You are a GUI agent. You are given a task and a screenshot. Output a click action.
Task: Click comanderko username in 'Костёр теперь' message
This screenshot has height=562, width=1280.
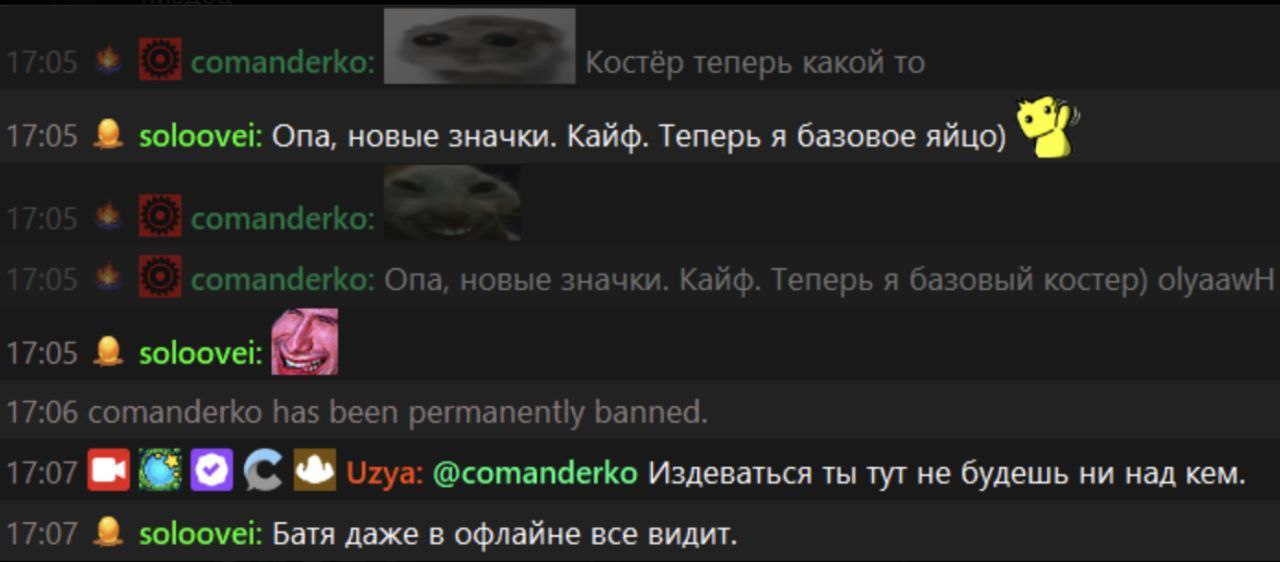282,63
